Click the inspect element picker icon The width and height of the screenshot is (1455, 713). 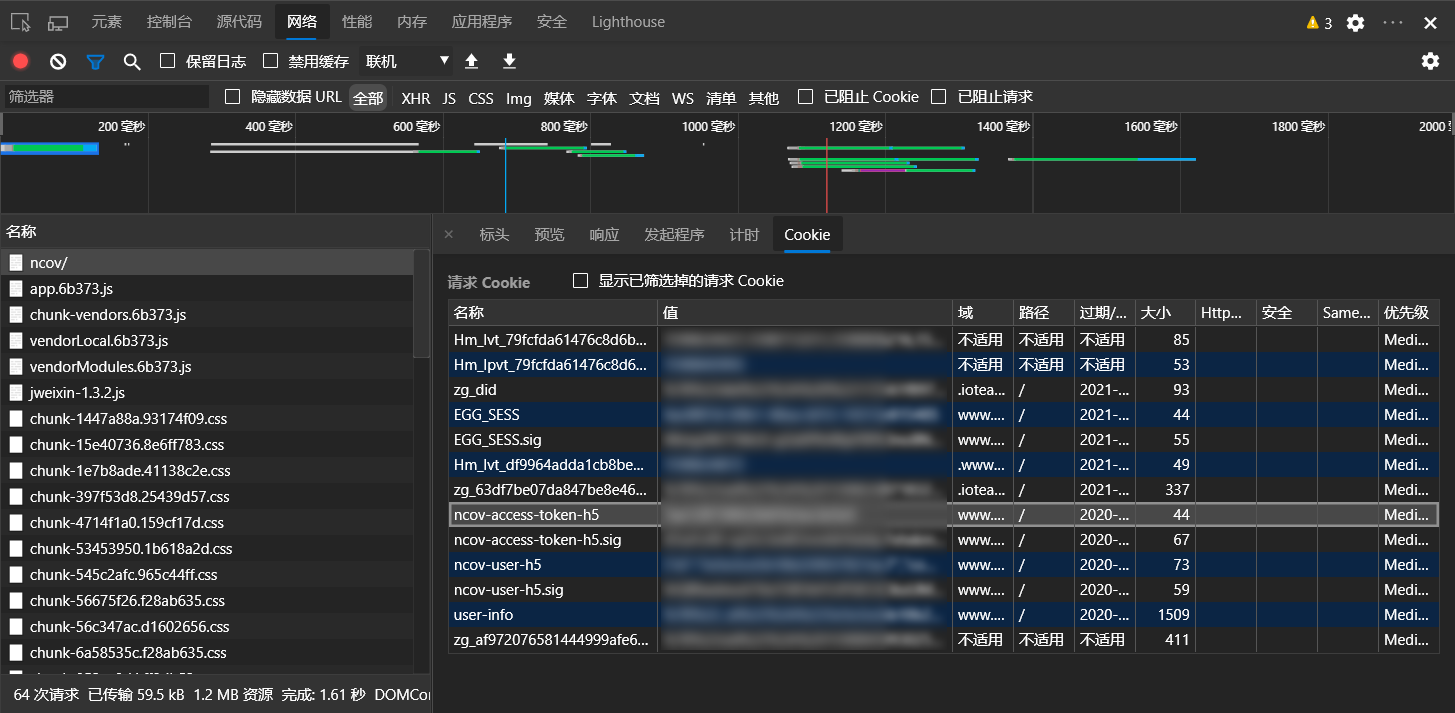(x=20, y=22)
